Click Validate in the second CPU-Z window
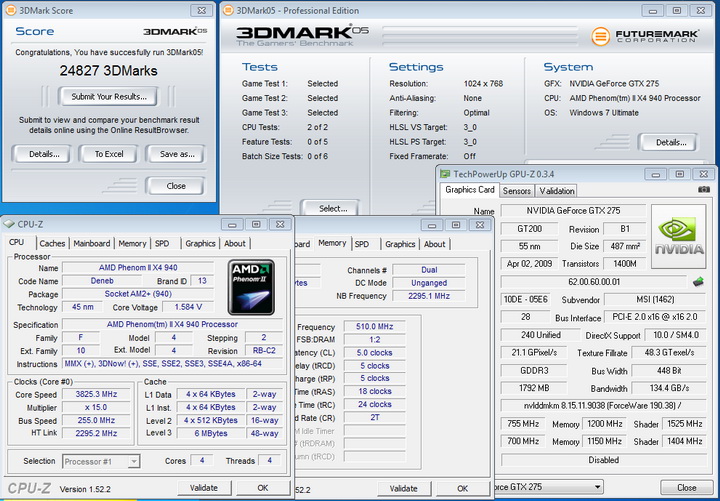 [404, 489]
